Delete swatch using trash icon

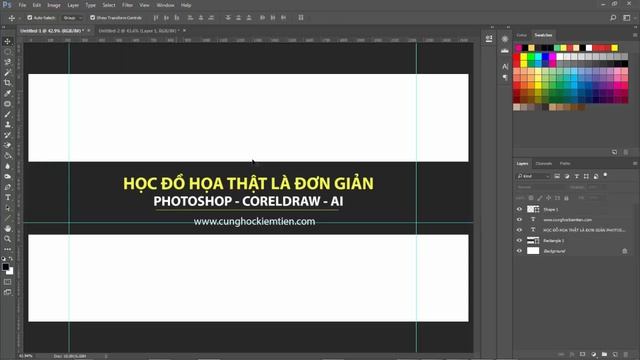click(x=626, y=152)
